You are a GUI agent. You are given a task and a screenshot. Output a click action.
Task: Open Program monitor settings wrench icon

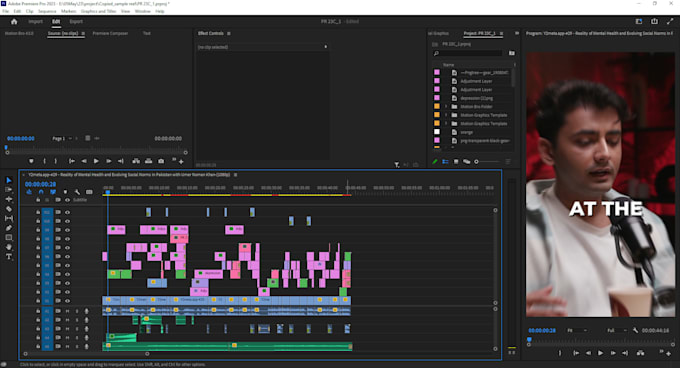(x=635, y=330)
